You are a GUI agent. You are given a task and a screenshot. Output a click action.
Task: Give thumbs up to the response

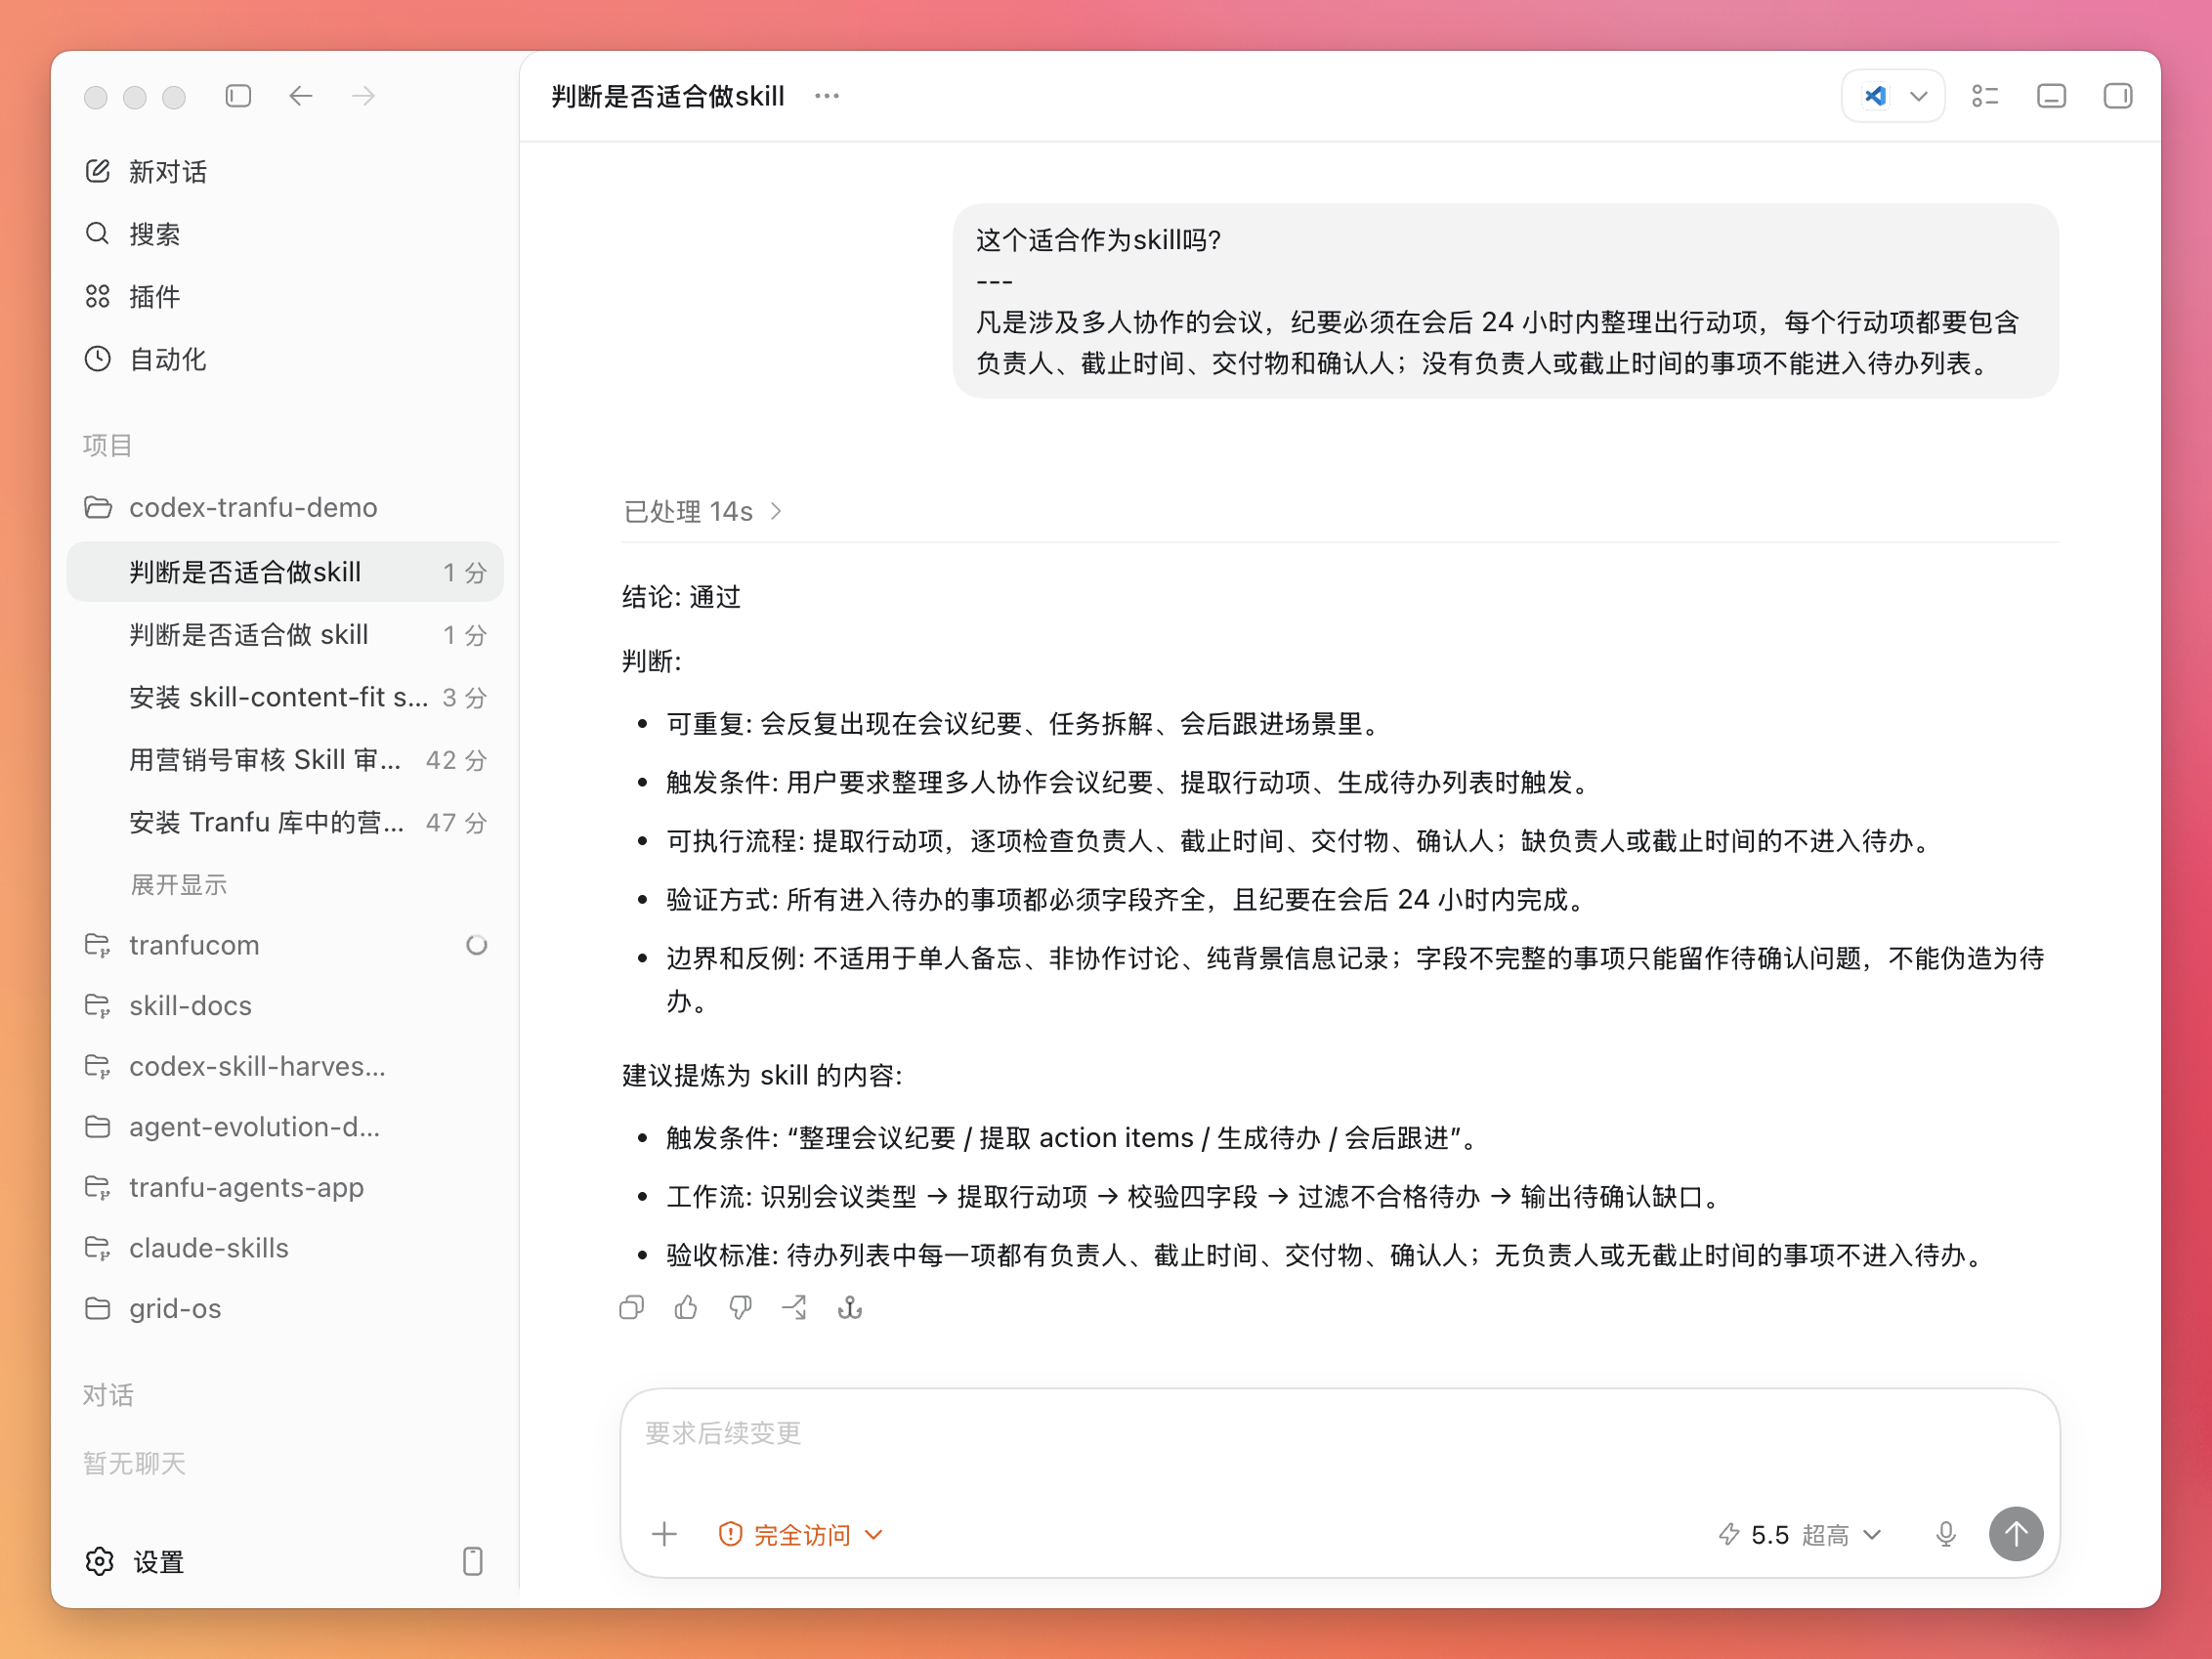click(686, 1308)
